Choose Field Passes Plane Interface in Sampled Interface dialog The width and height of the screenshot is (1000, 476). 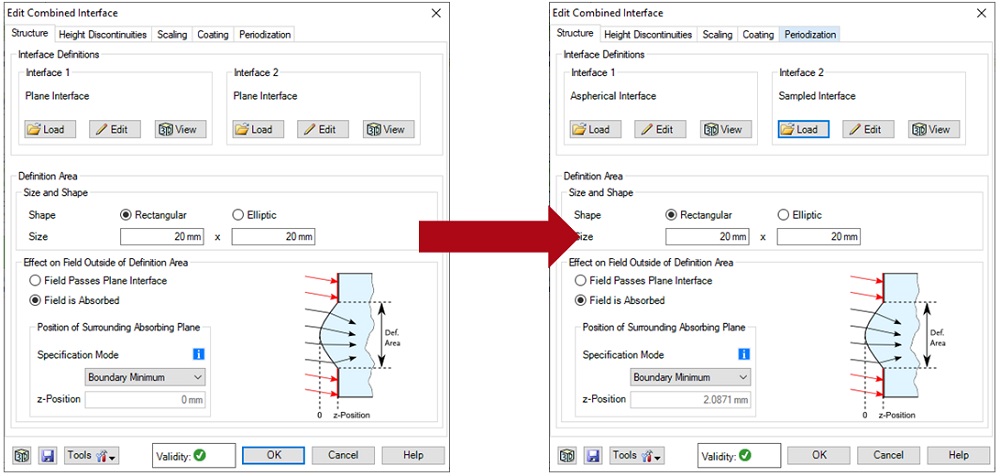click(x=582, y=281)
